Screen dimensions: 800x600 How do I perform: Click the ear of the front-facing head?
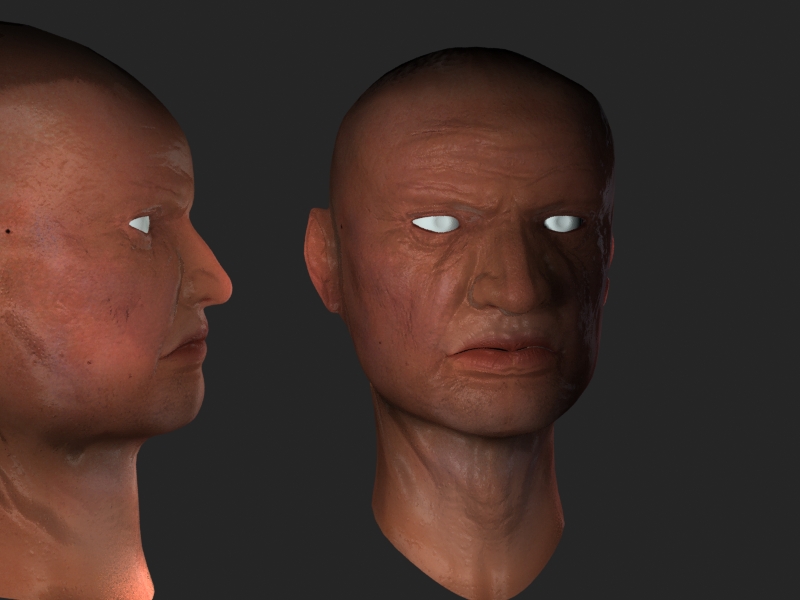[x=320, y=260]
